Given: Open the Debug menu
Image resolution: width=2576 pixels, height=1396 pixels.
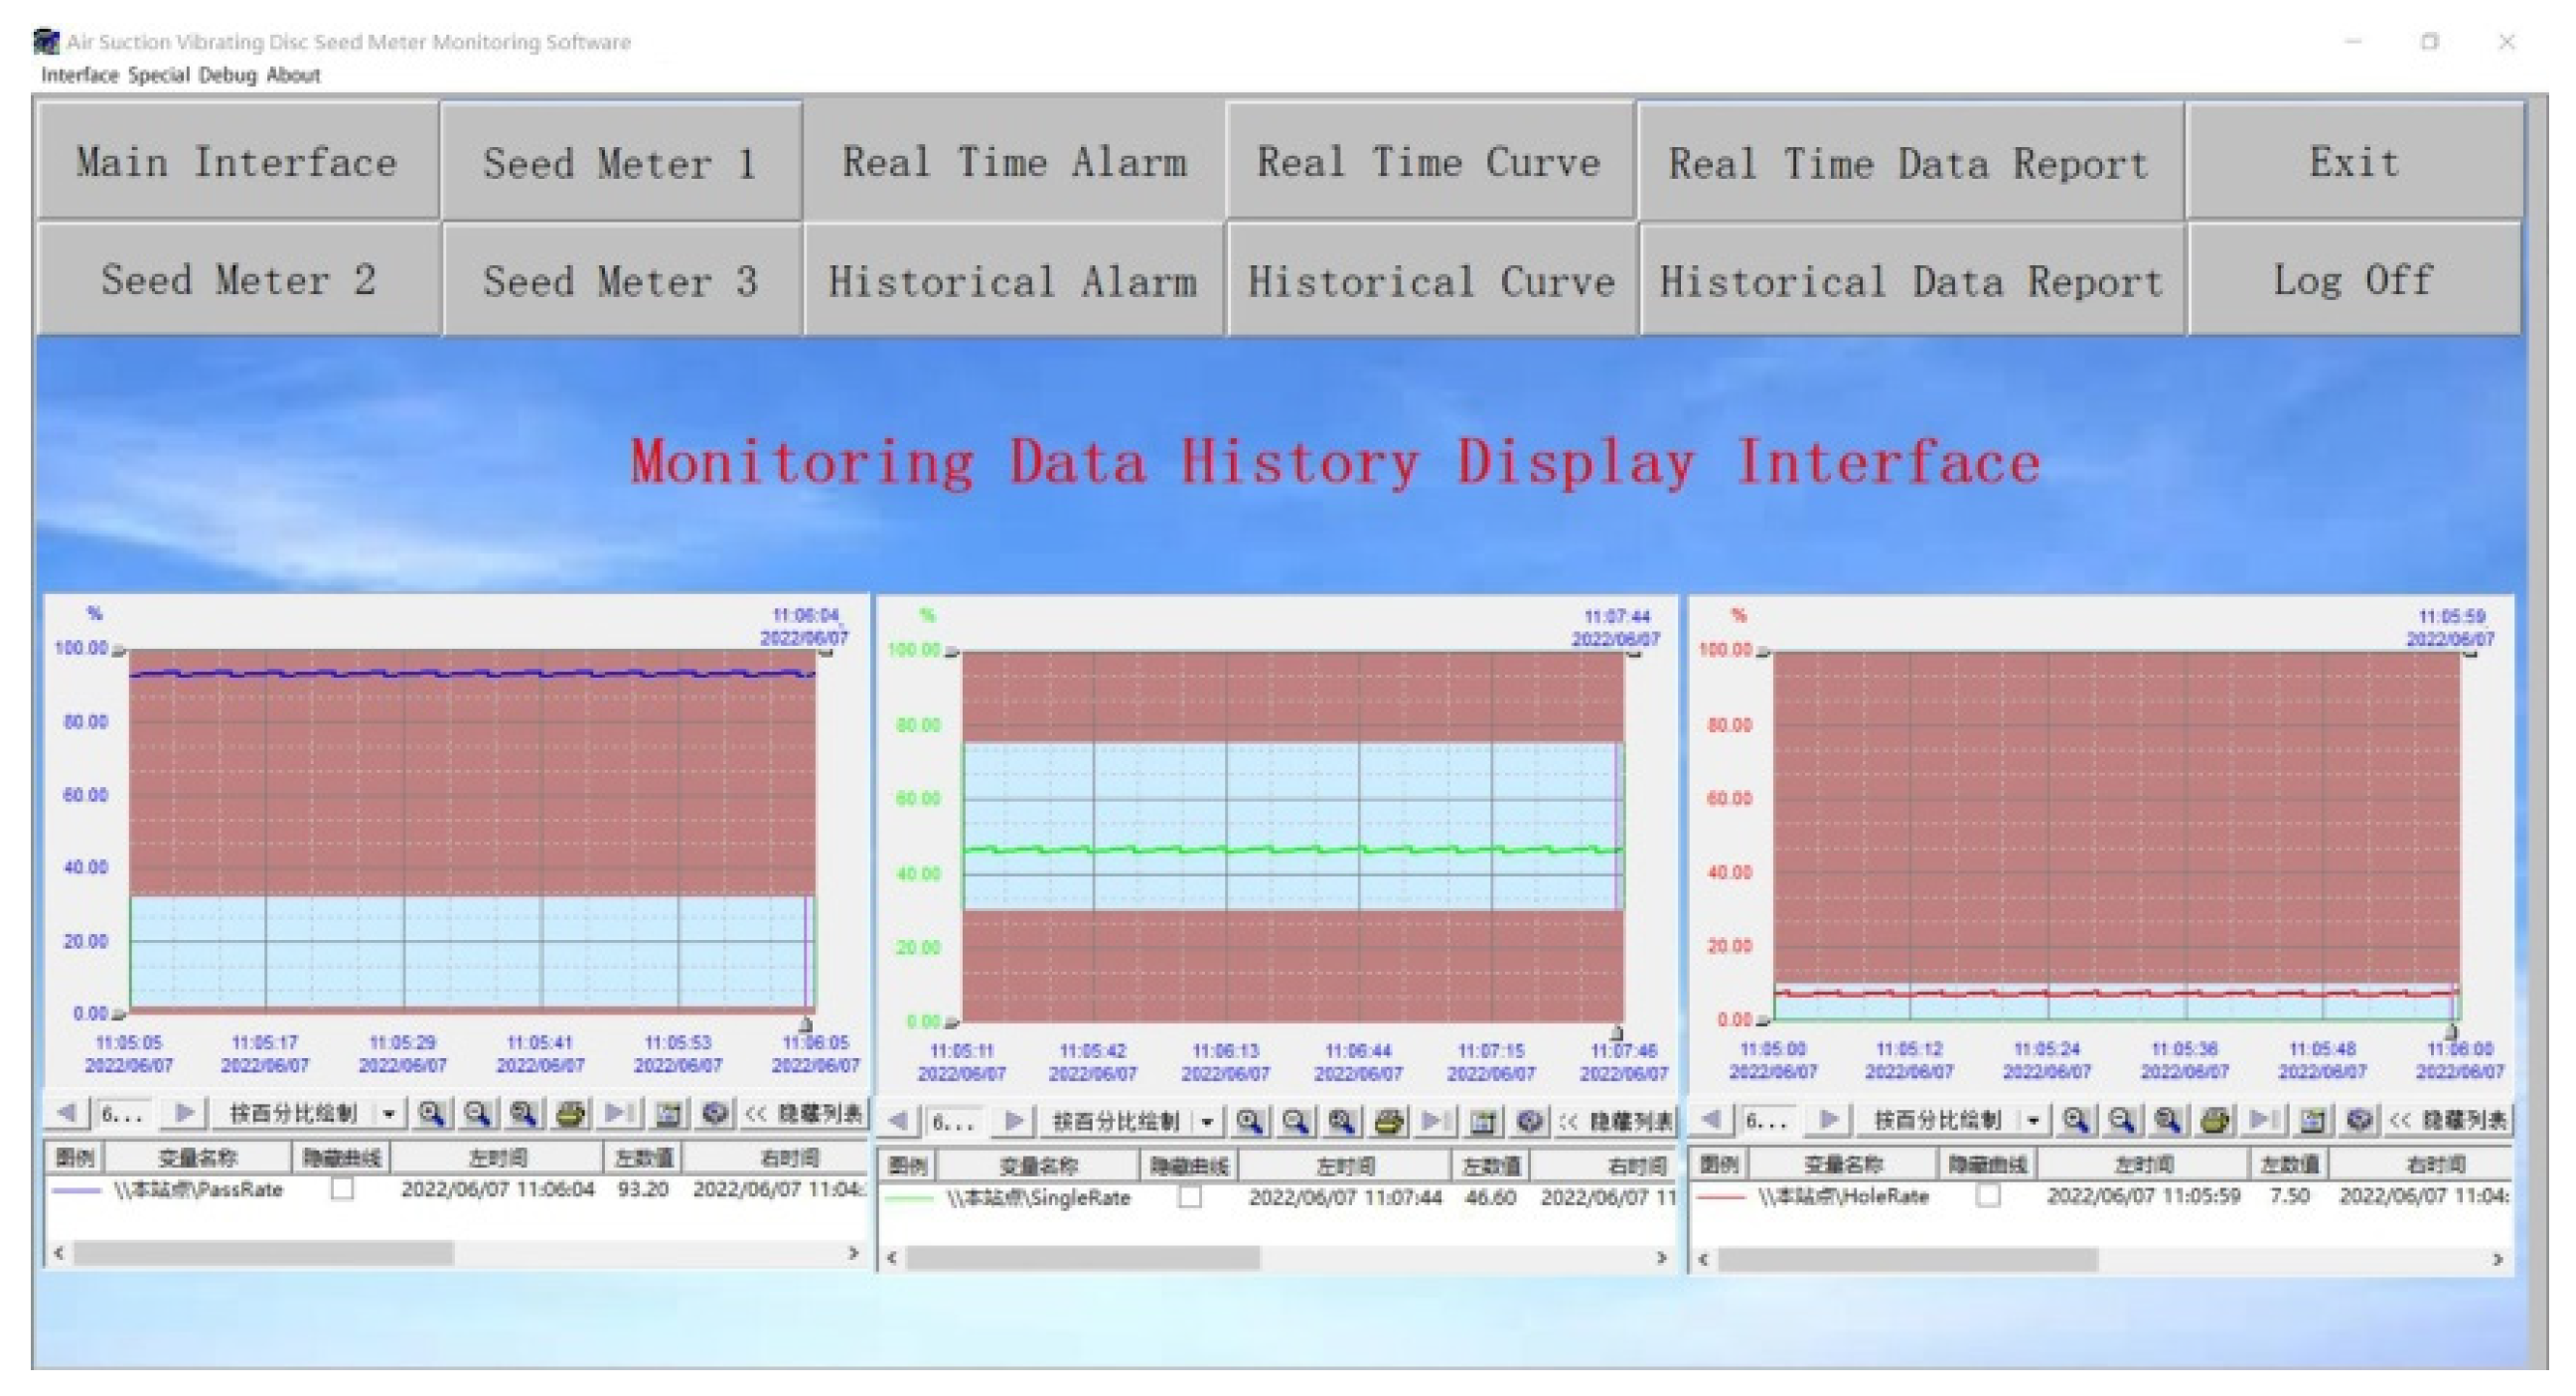Looking at the screenshot, I should coord(227,75).
